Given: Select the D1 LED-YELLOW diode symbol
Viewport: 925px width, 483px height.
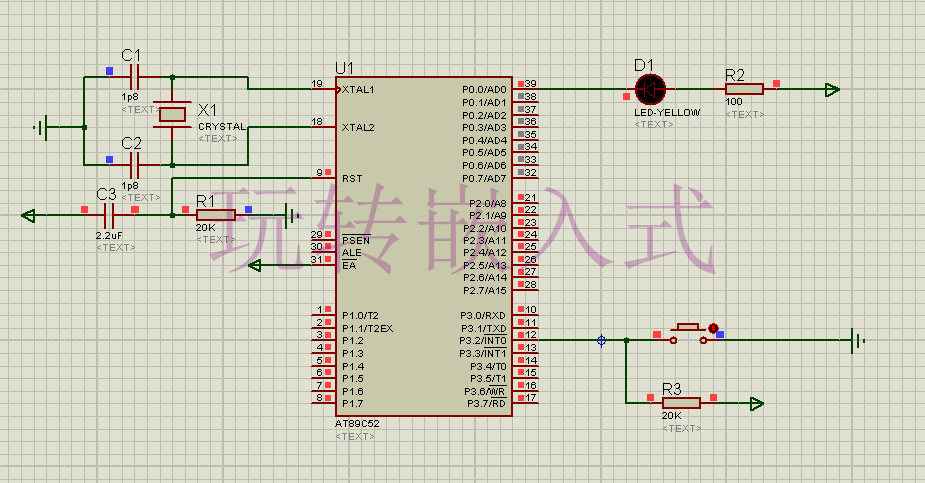Looking at the screenshot, I should pyautogui.click(x=650, y=90).
